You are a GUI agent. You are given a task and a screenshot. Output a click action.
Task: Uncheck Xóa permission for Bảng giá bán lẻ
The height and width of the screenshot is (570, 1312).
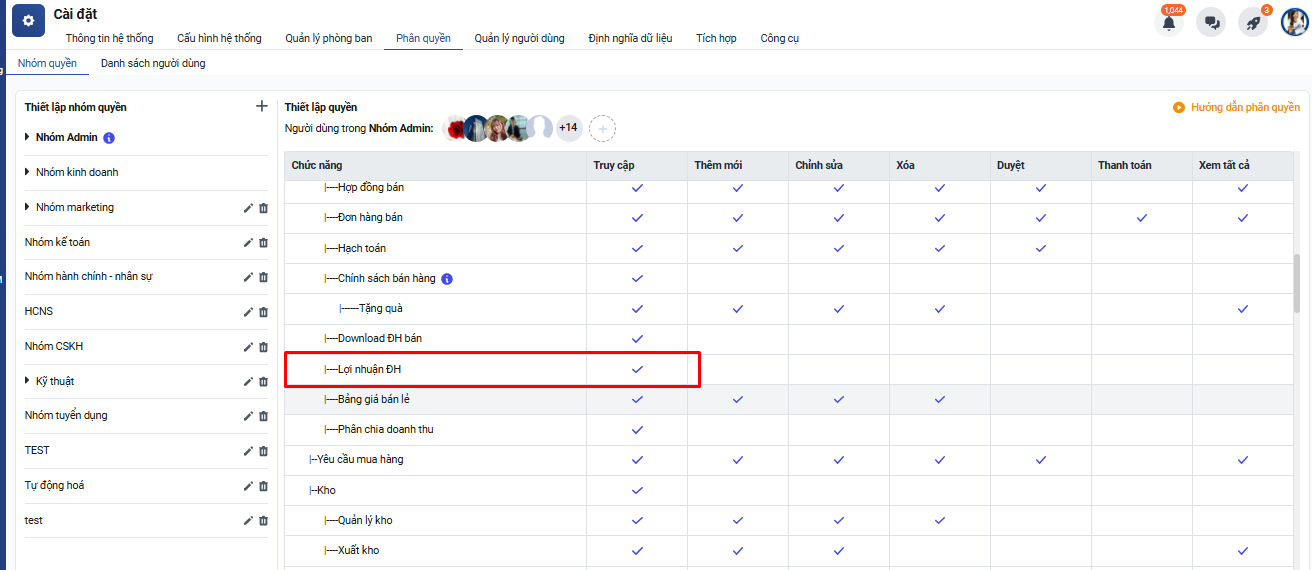tap(940, 399)
